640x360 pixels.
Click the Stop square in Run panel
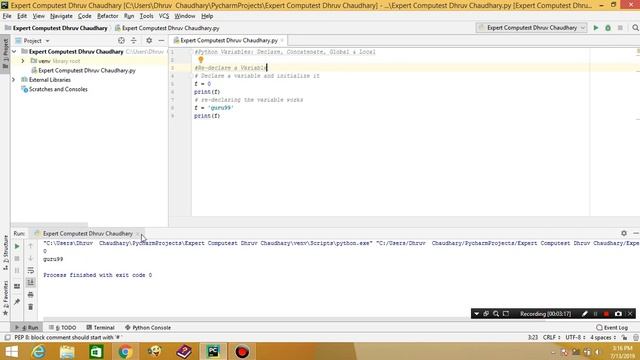pyautogui.click(x=17, y=258)
